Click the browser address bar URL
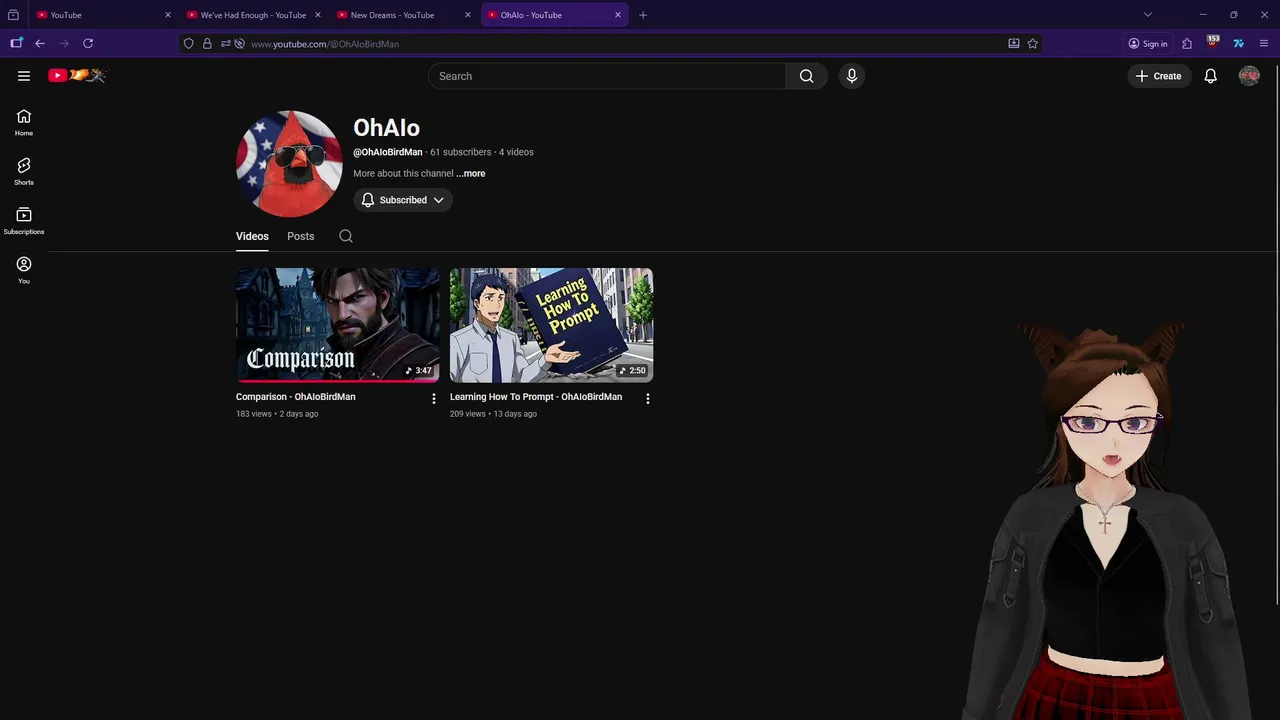This screenshot has height=720, width=1280. (325, 44)
